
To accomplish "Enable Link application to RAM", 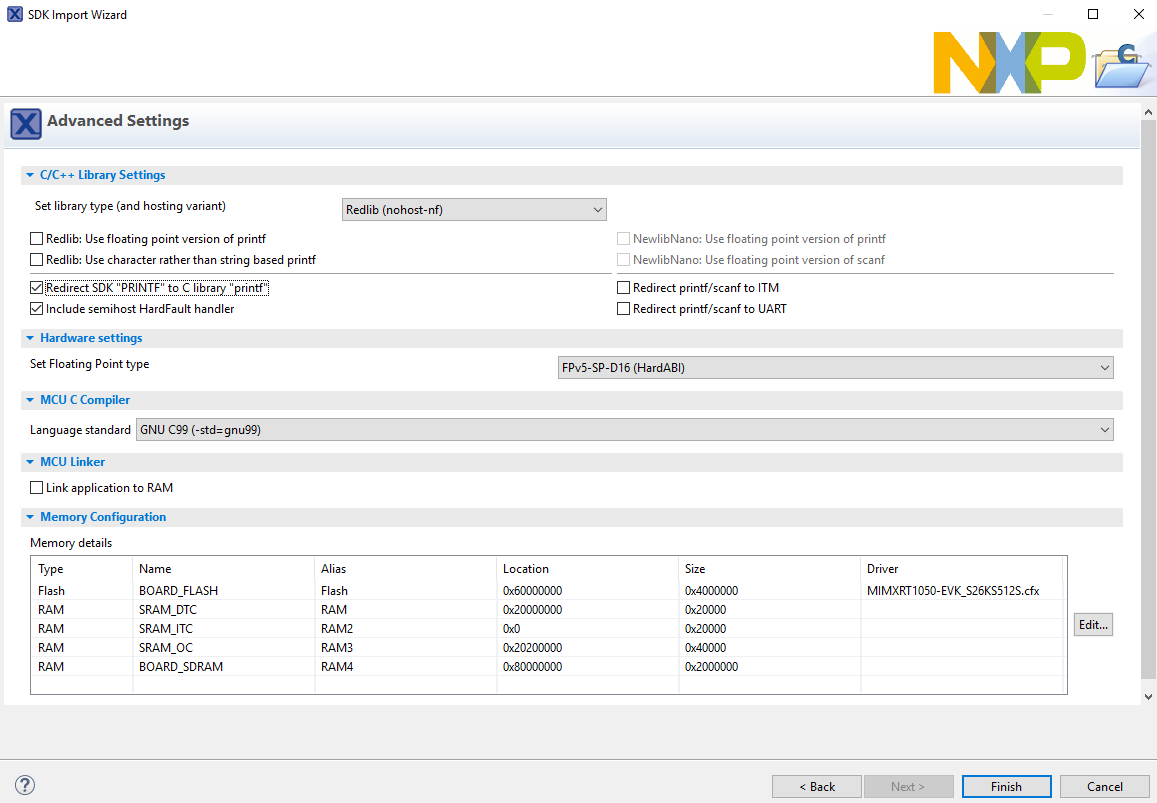I will (37, 488).
